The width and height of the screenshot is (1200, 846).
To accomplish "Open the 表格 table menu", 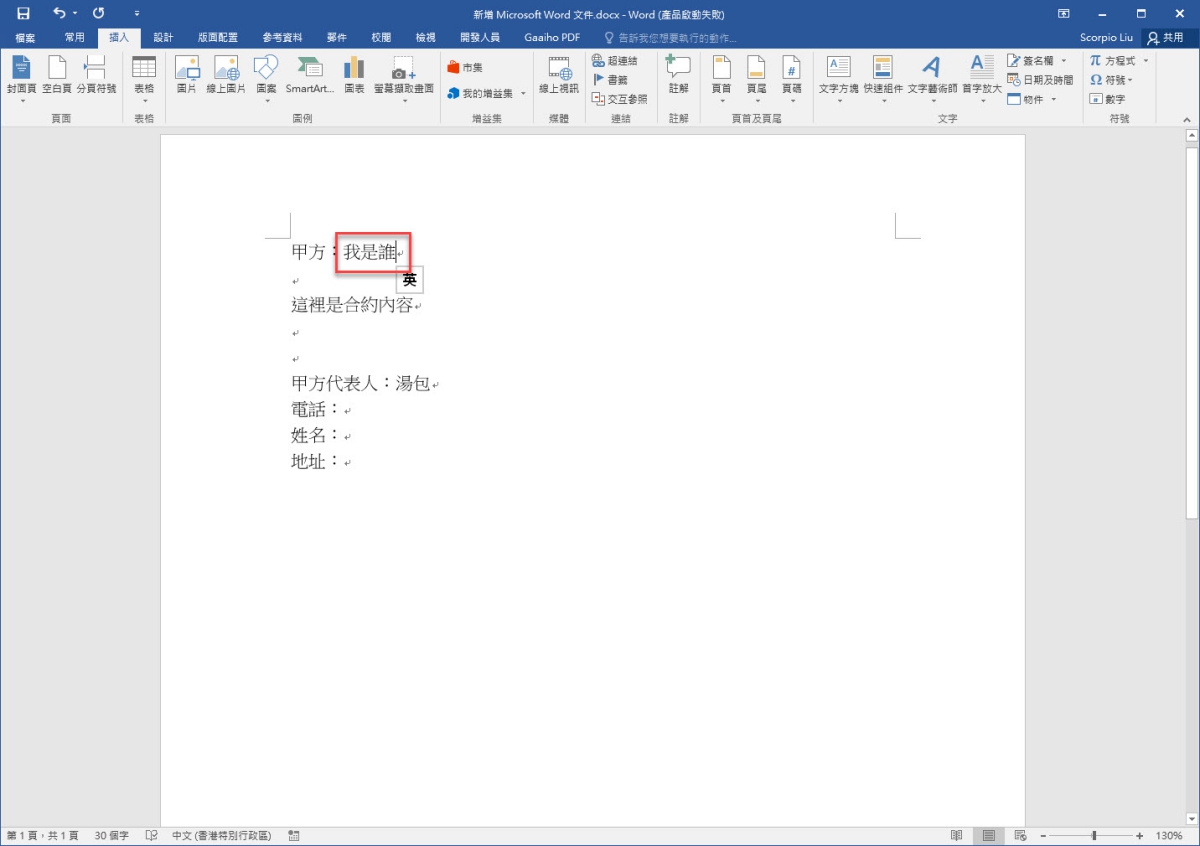I will (x=144, y=79).
